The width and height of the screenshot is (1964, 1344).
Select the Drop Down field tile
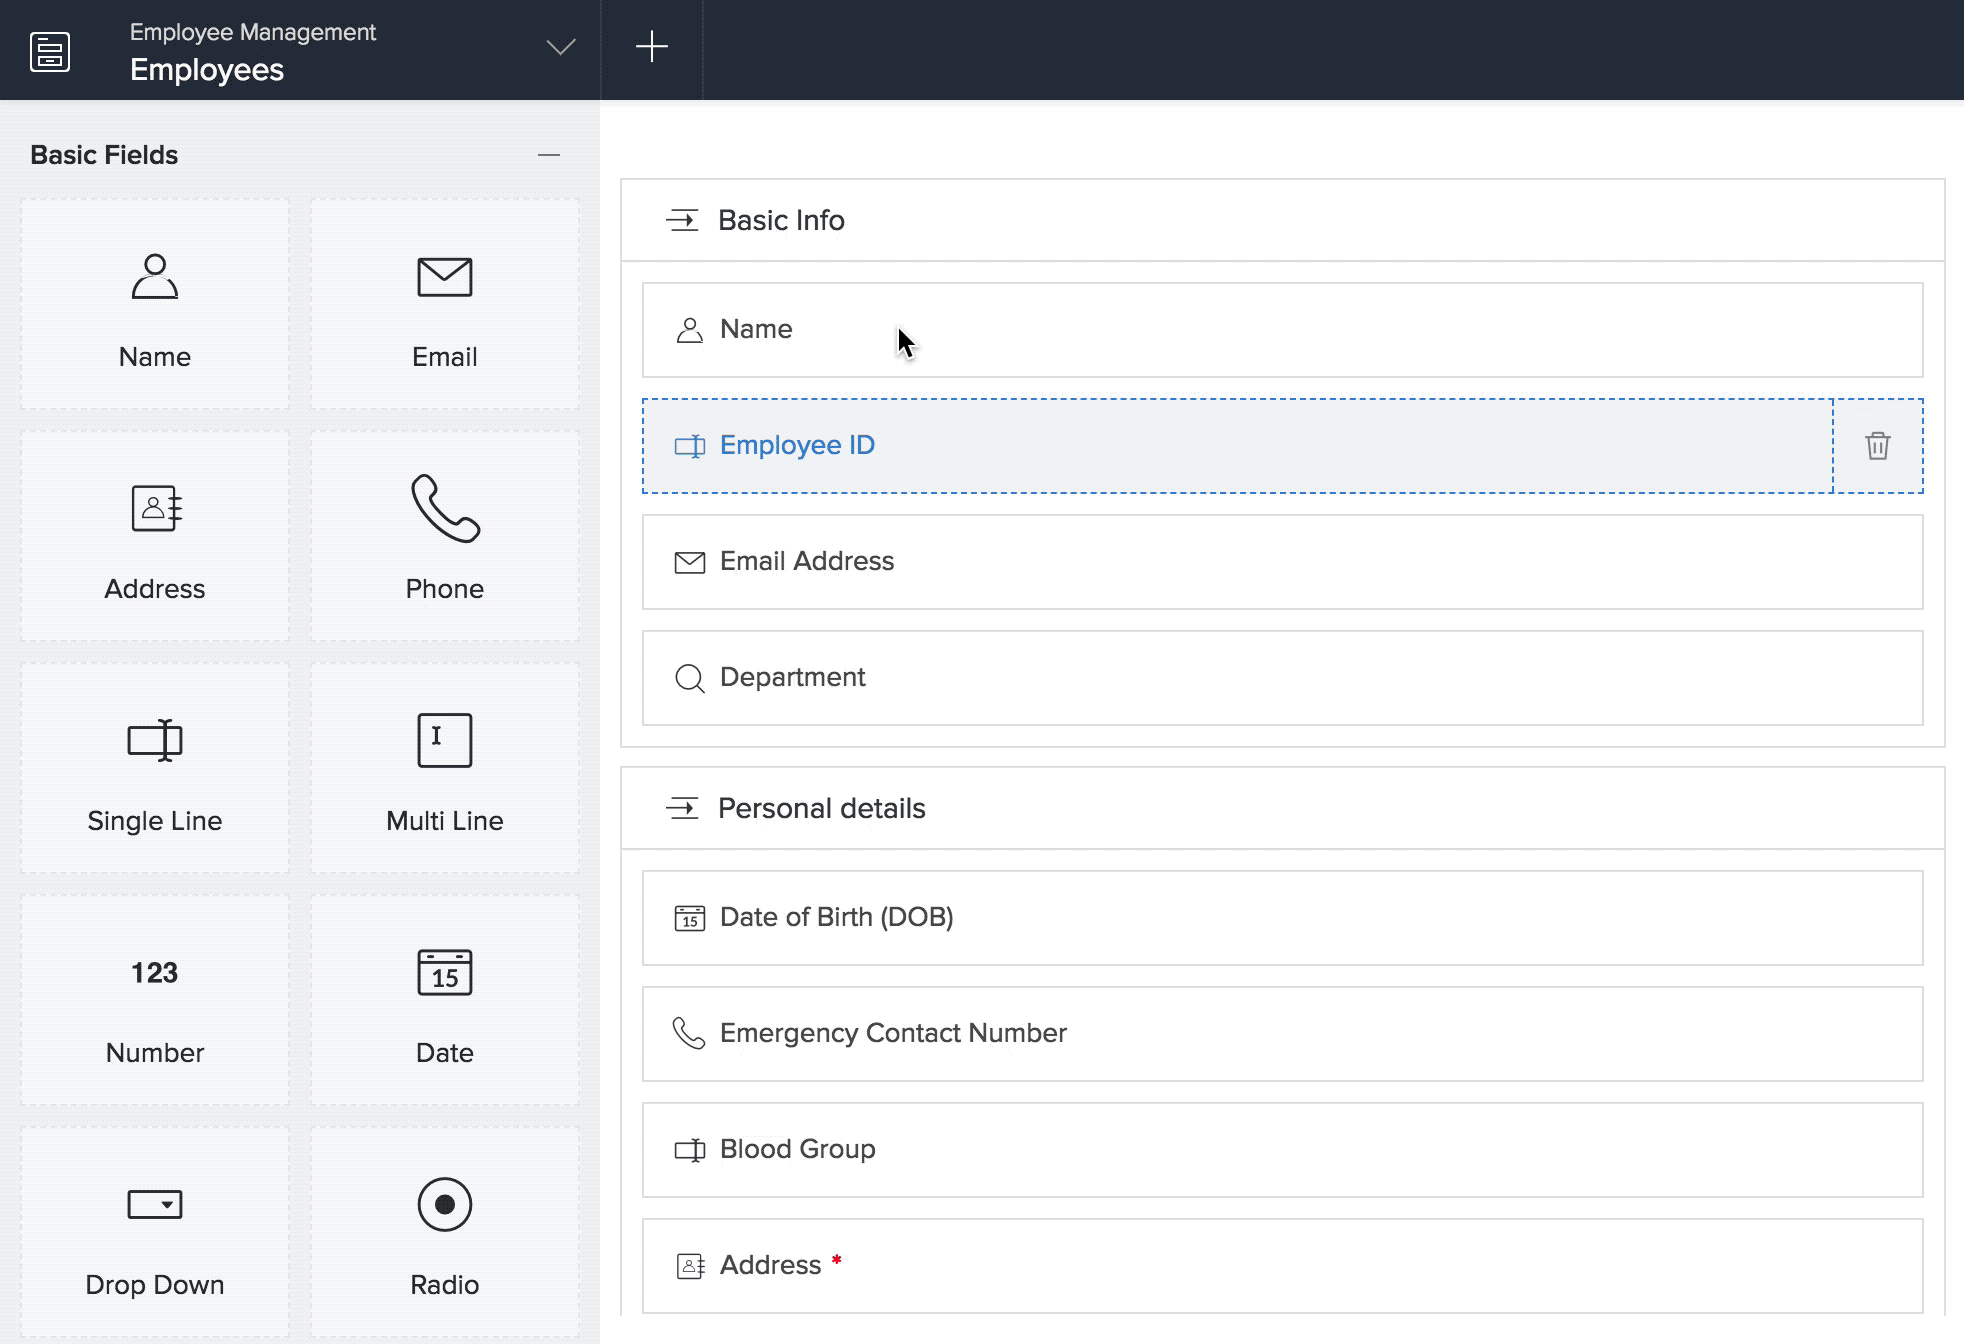click(155, 1233)
